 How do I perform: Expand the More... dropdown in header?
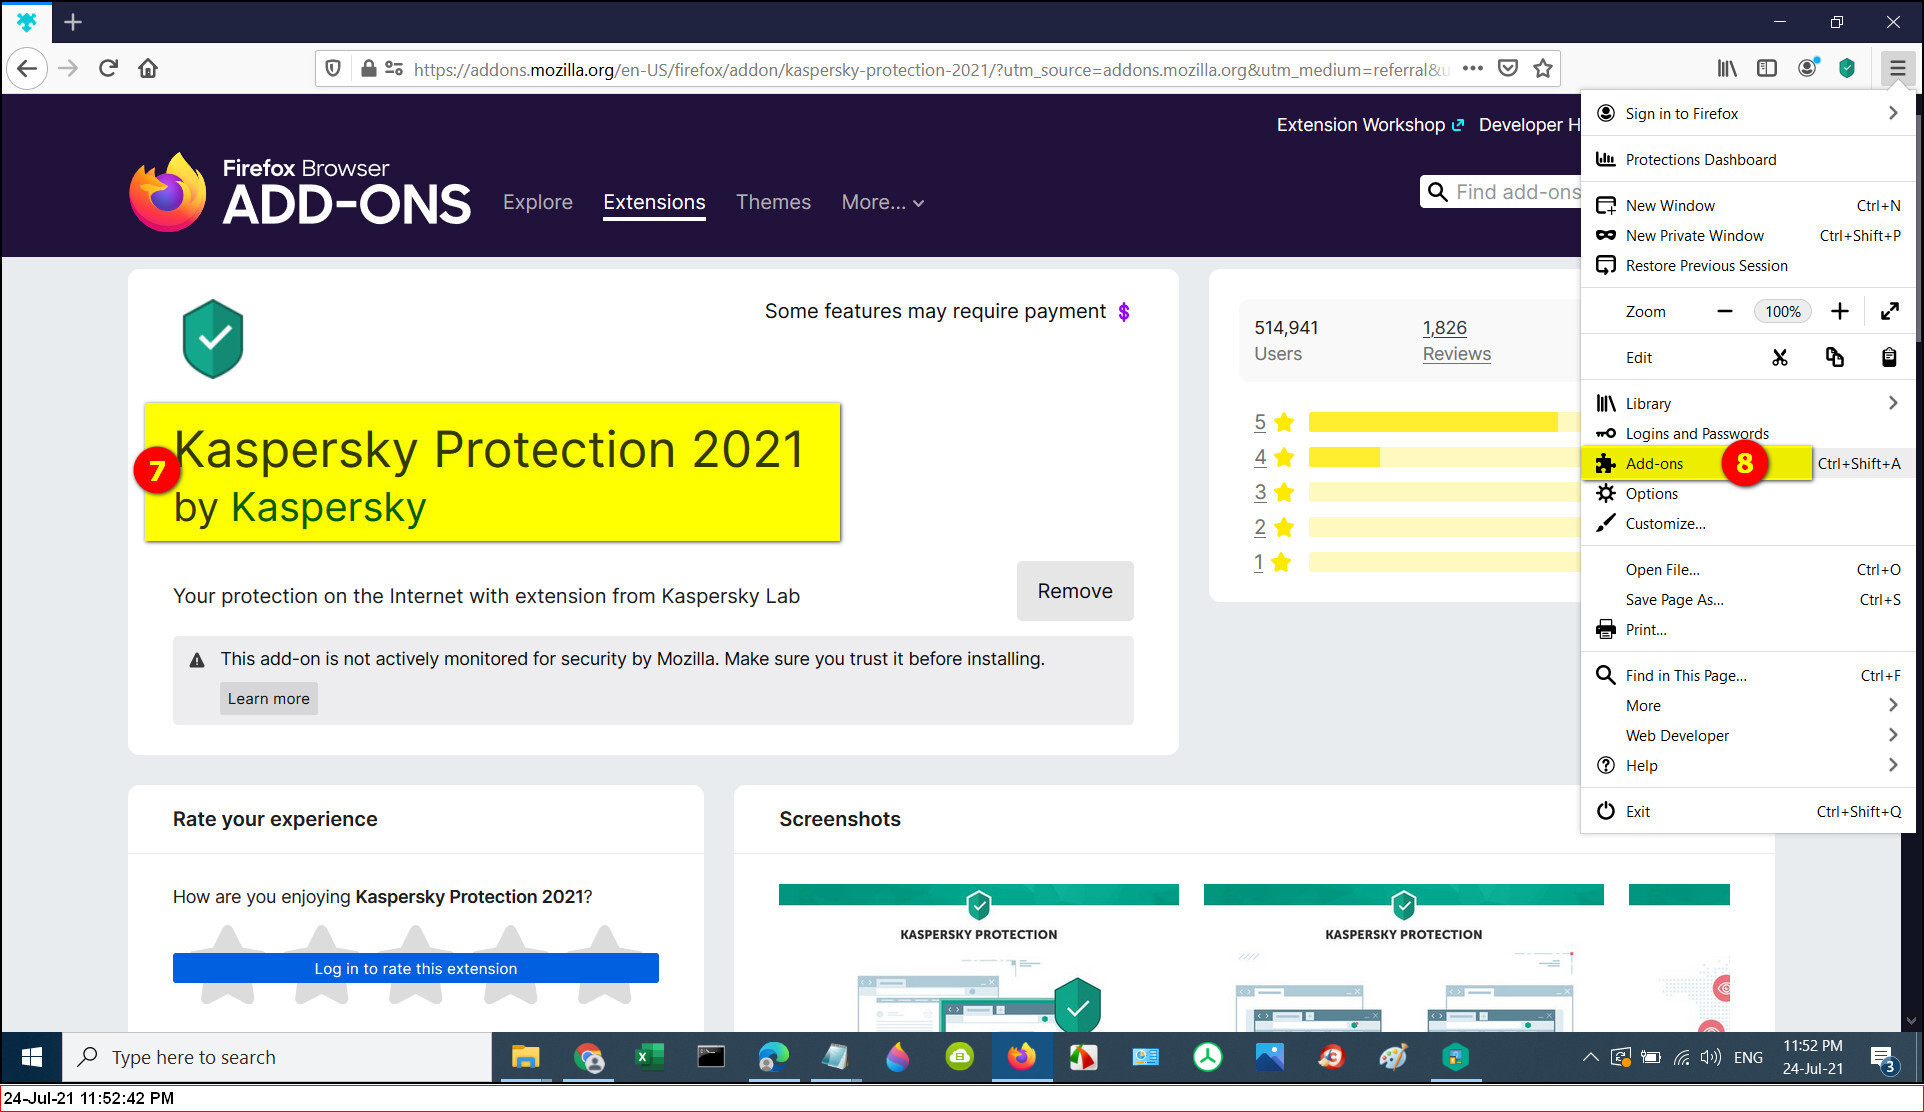pos(882,202)
